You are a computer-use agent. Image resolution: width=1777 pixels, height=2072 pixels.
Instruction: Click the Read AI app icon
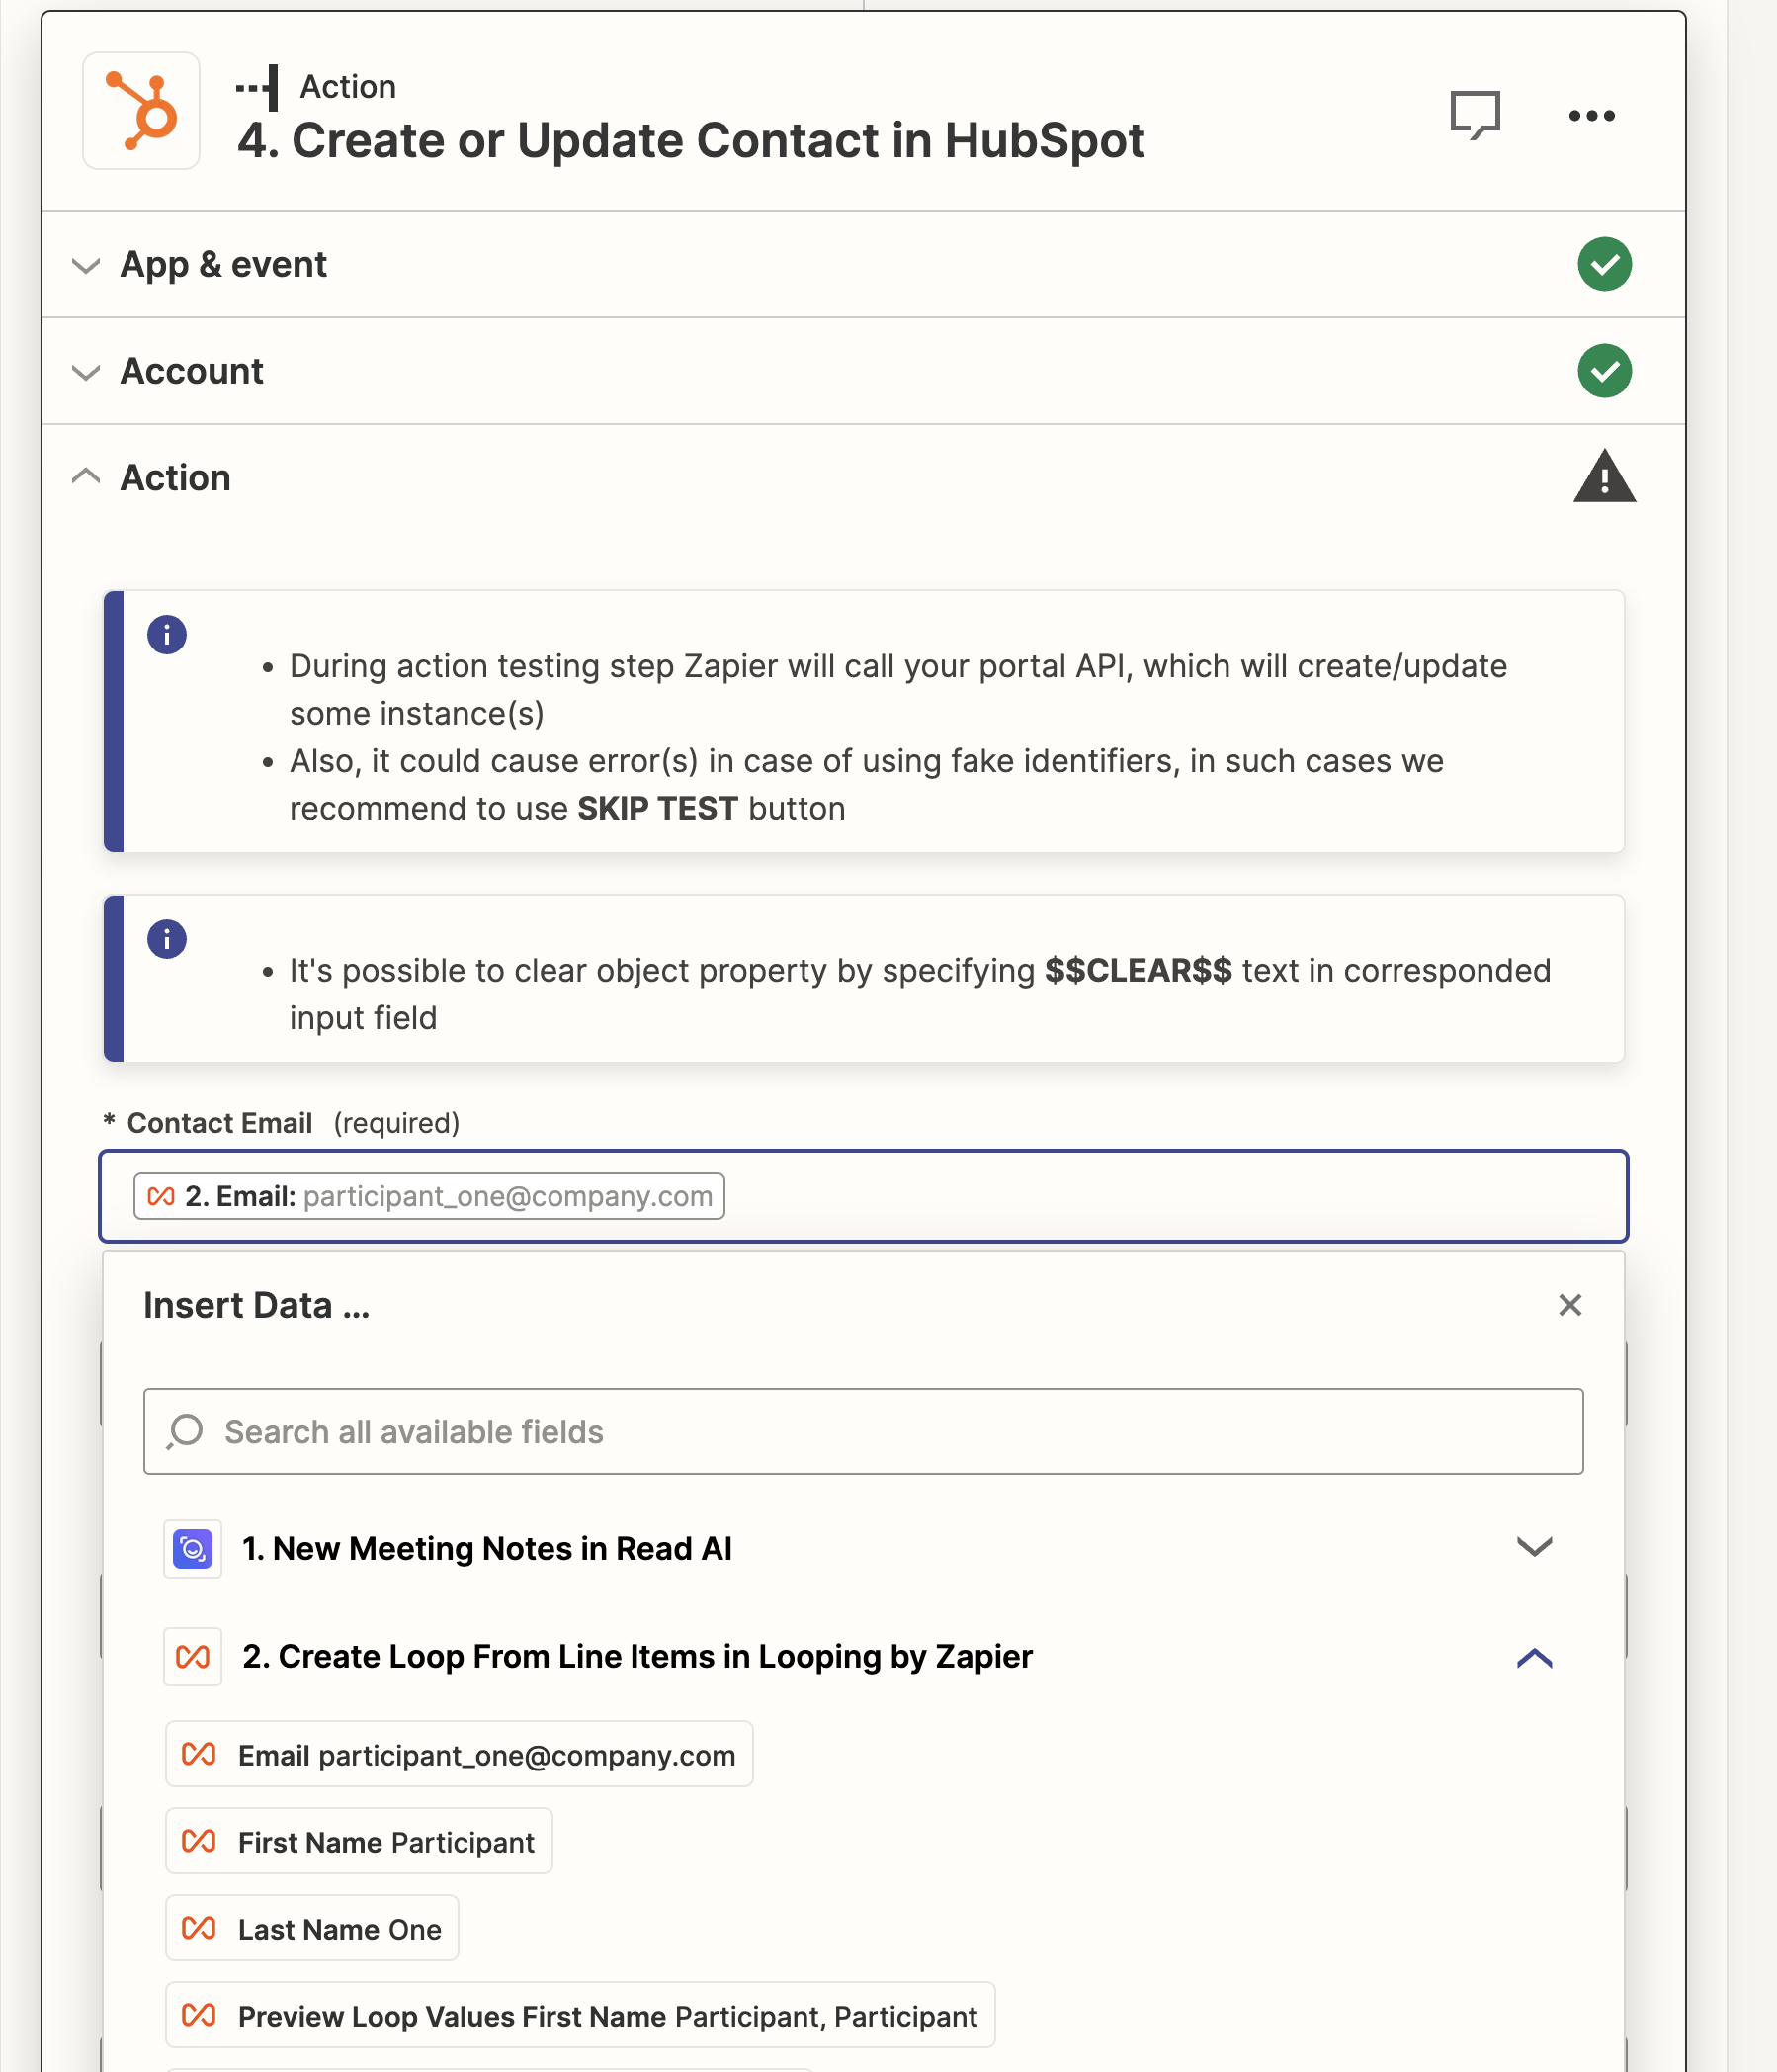coord(193,1549)
